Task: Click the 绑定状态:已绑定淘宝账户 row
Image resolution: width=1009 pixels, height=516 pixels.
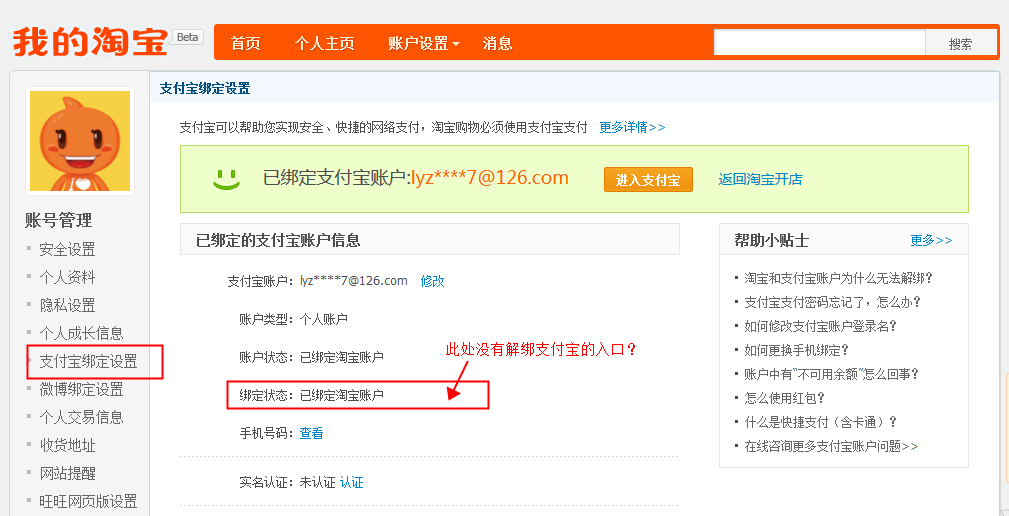Action: click(311, 394)
